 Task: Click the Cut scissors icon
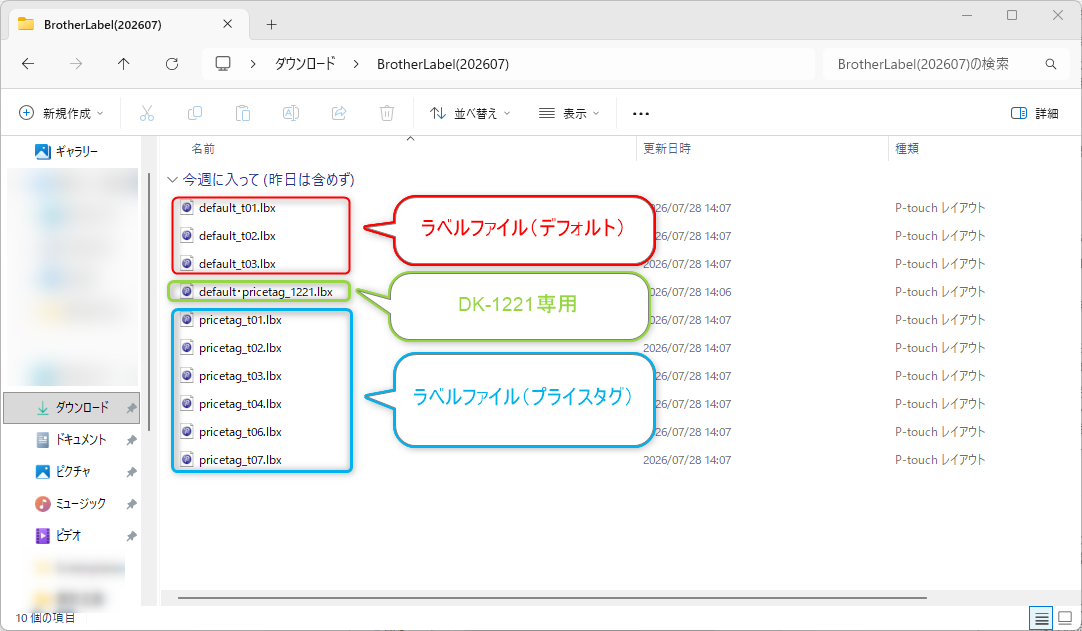pos(147,113)
